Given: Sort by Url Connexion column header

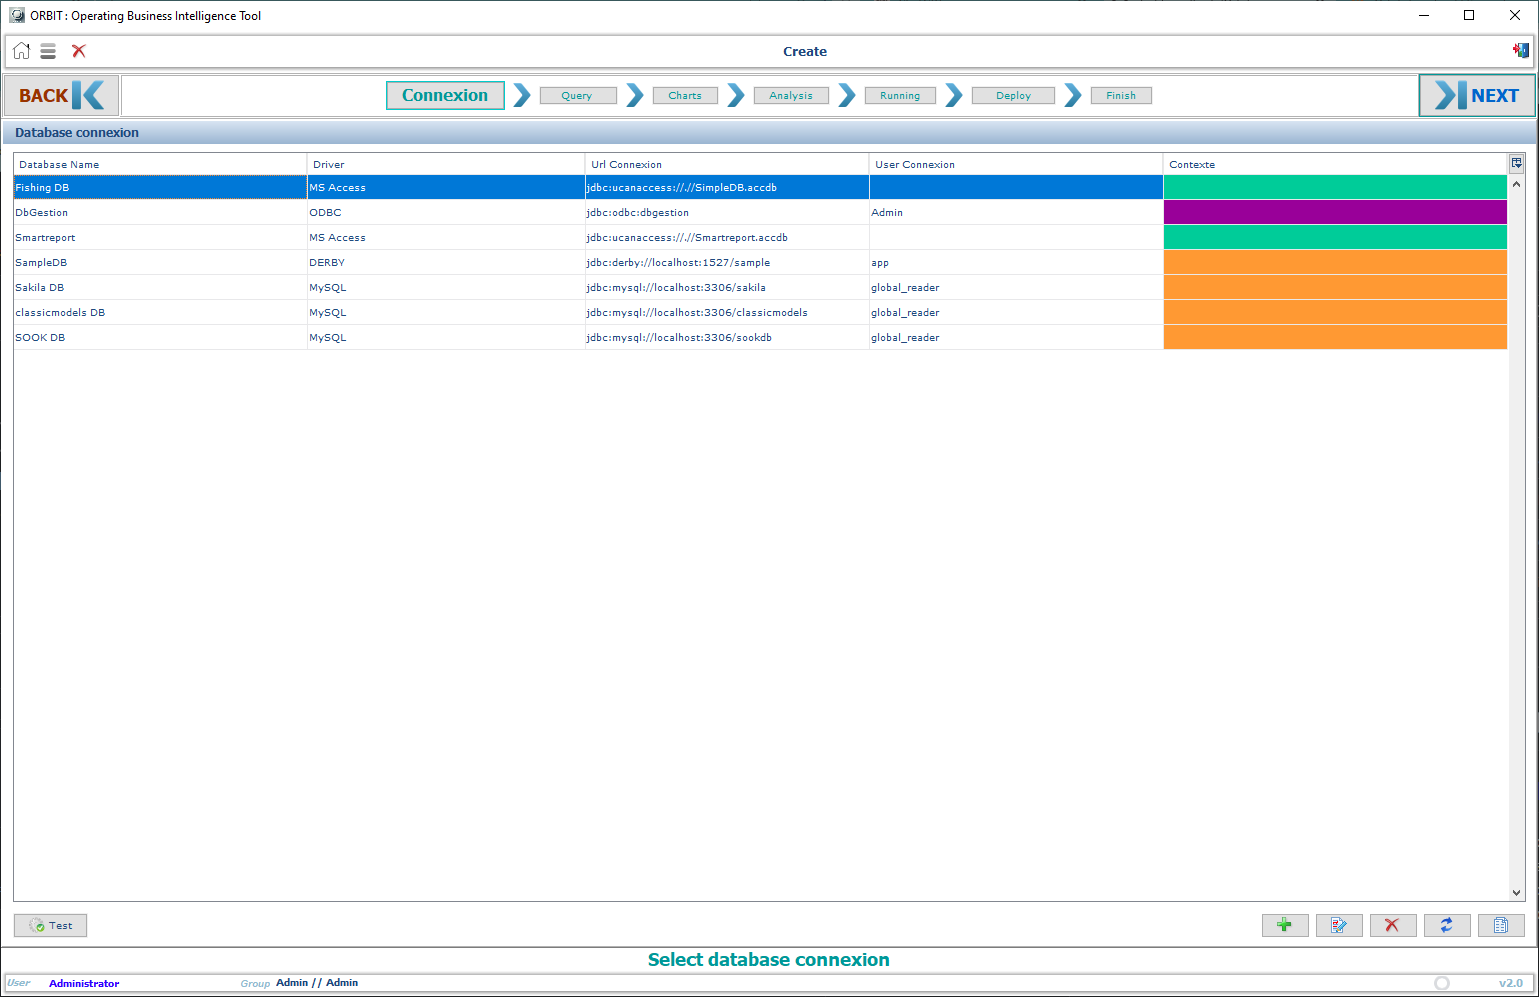Looking at the screenshot, I should (727, 164).
